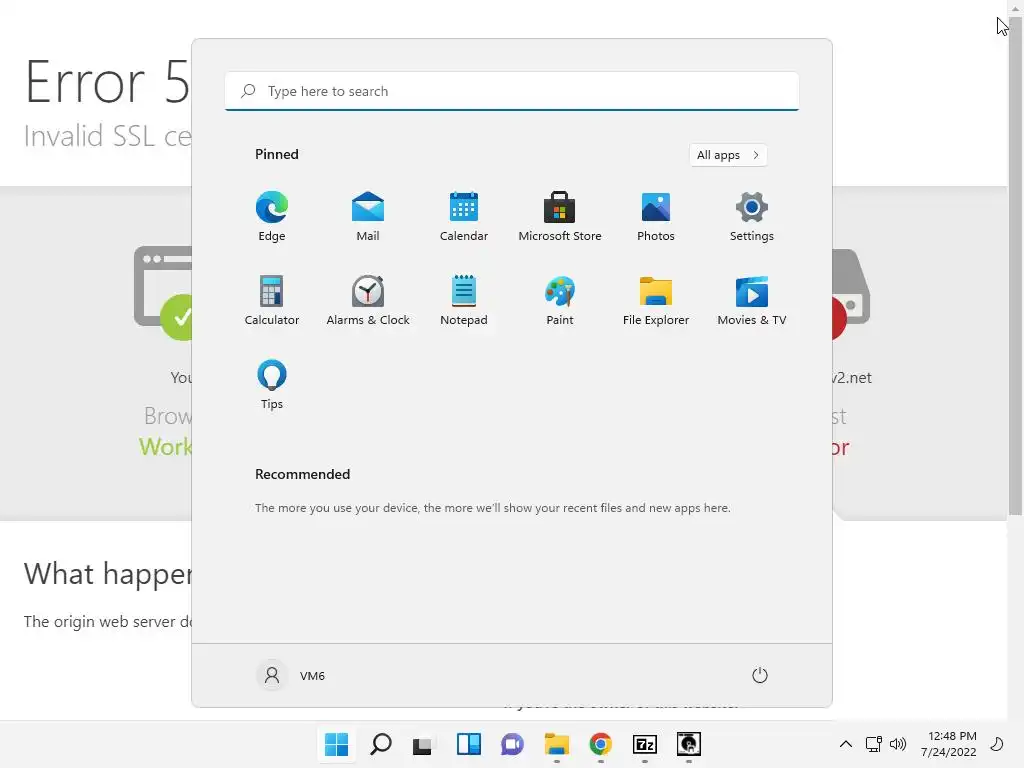
Task: Open Notepad
Action: 464,300
